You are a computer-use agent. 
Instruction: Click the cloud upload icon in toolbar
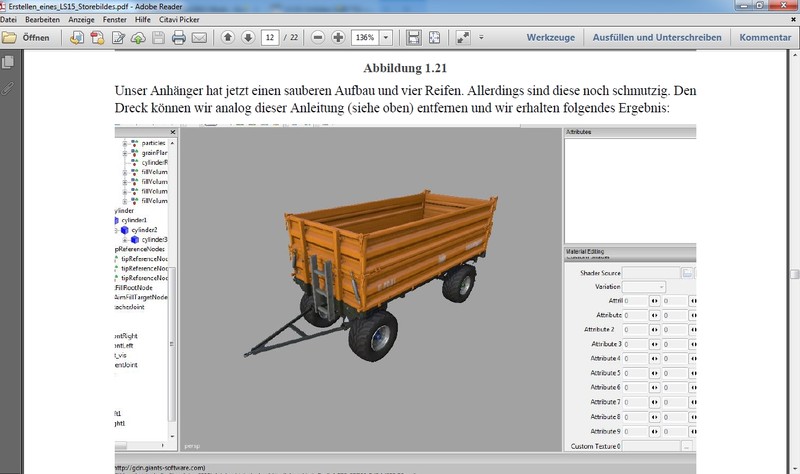138,38
